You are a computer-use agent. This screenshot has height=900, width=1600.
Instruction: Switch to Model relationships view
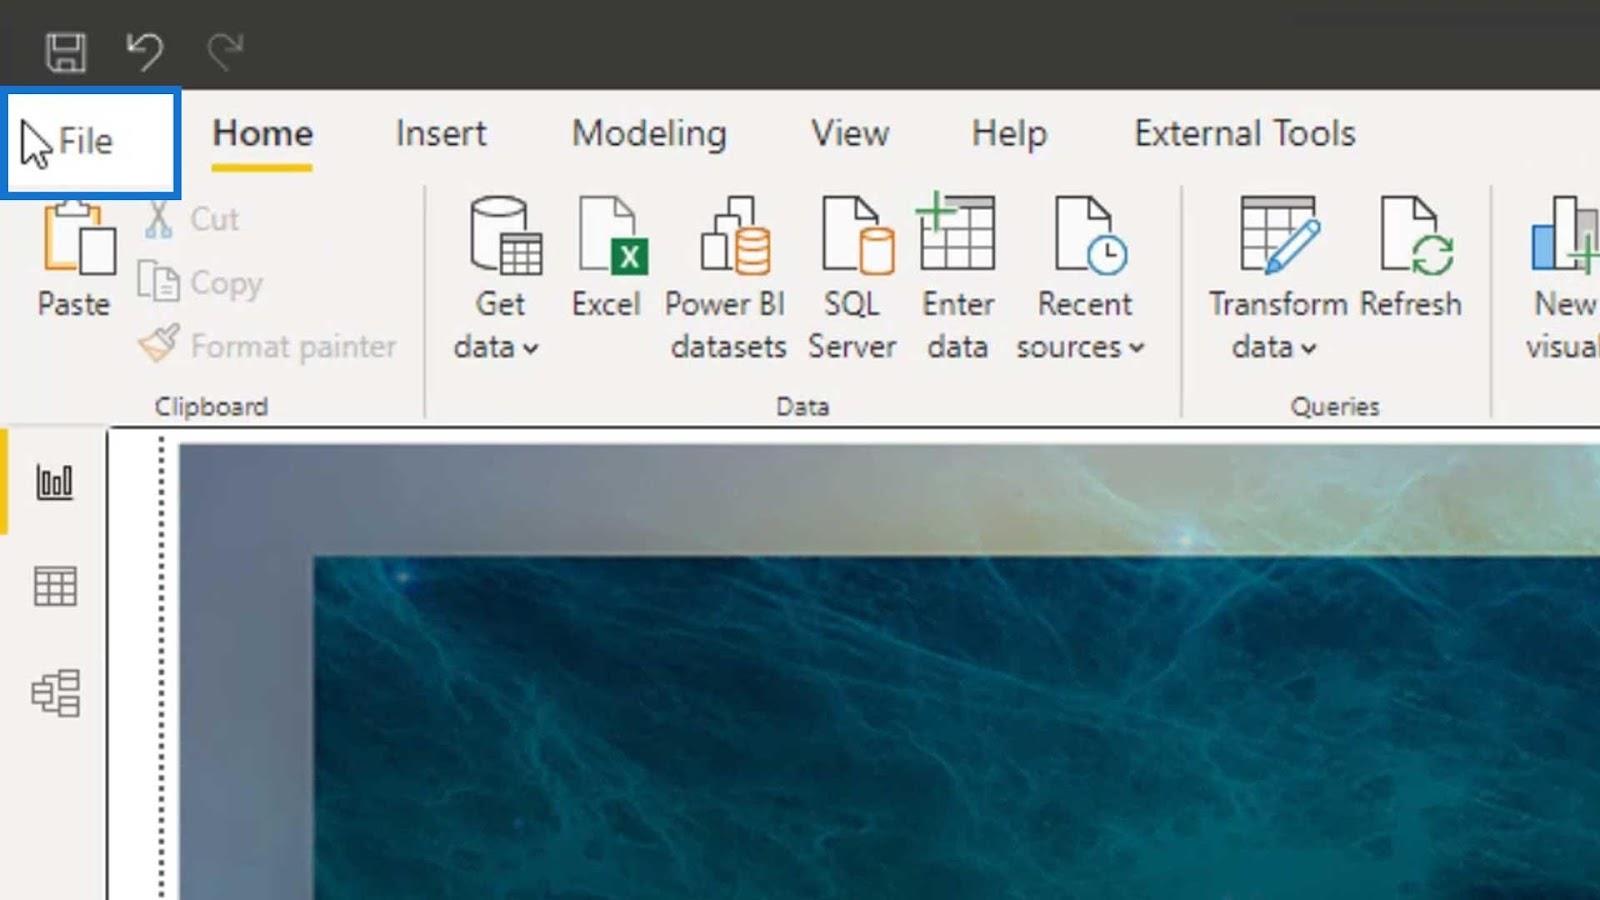[55, 693]
